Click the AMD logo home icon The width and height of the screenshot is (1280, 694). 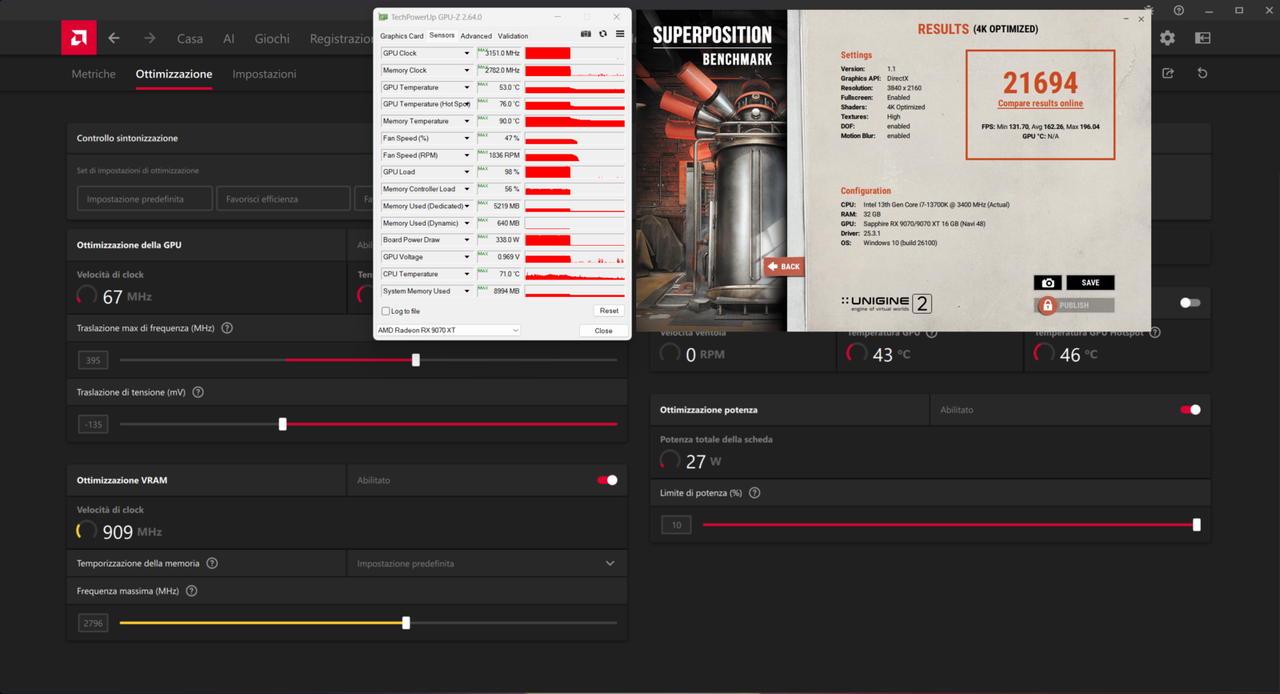click(79, 38)
